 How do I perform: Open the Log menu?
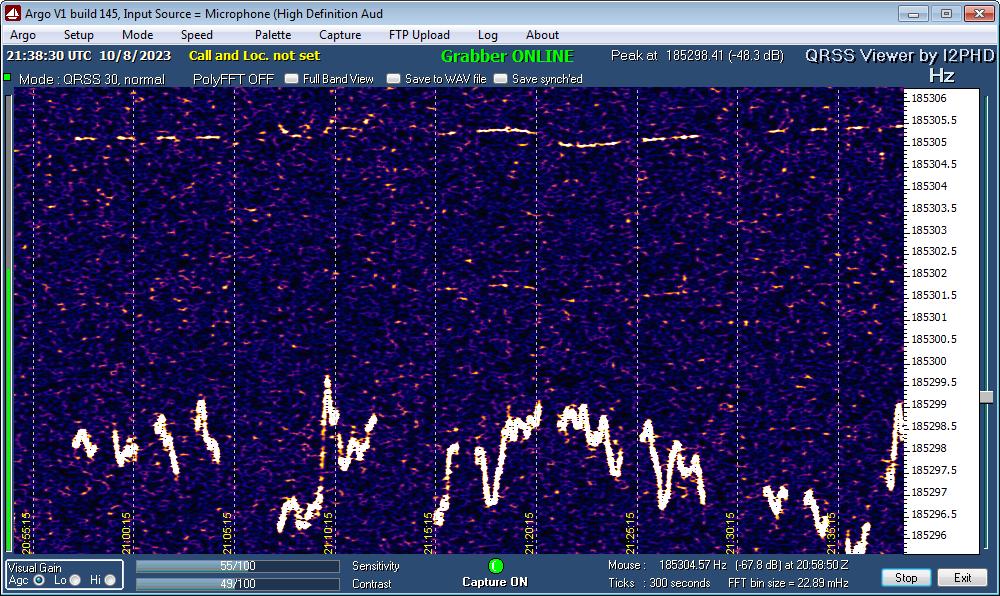tap(488, 35)
